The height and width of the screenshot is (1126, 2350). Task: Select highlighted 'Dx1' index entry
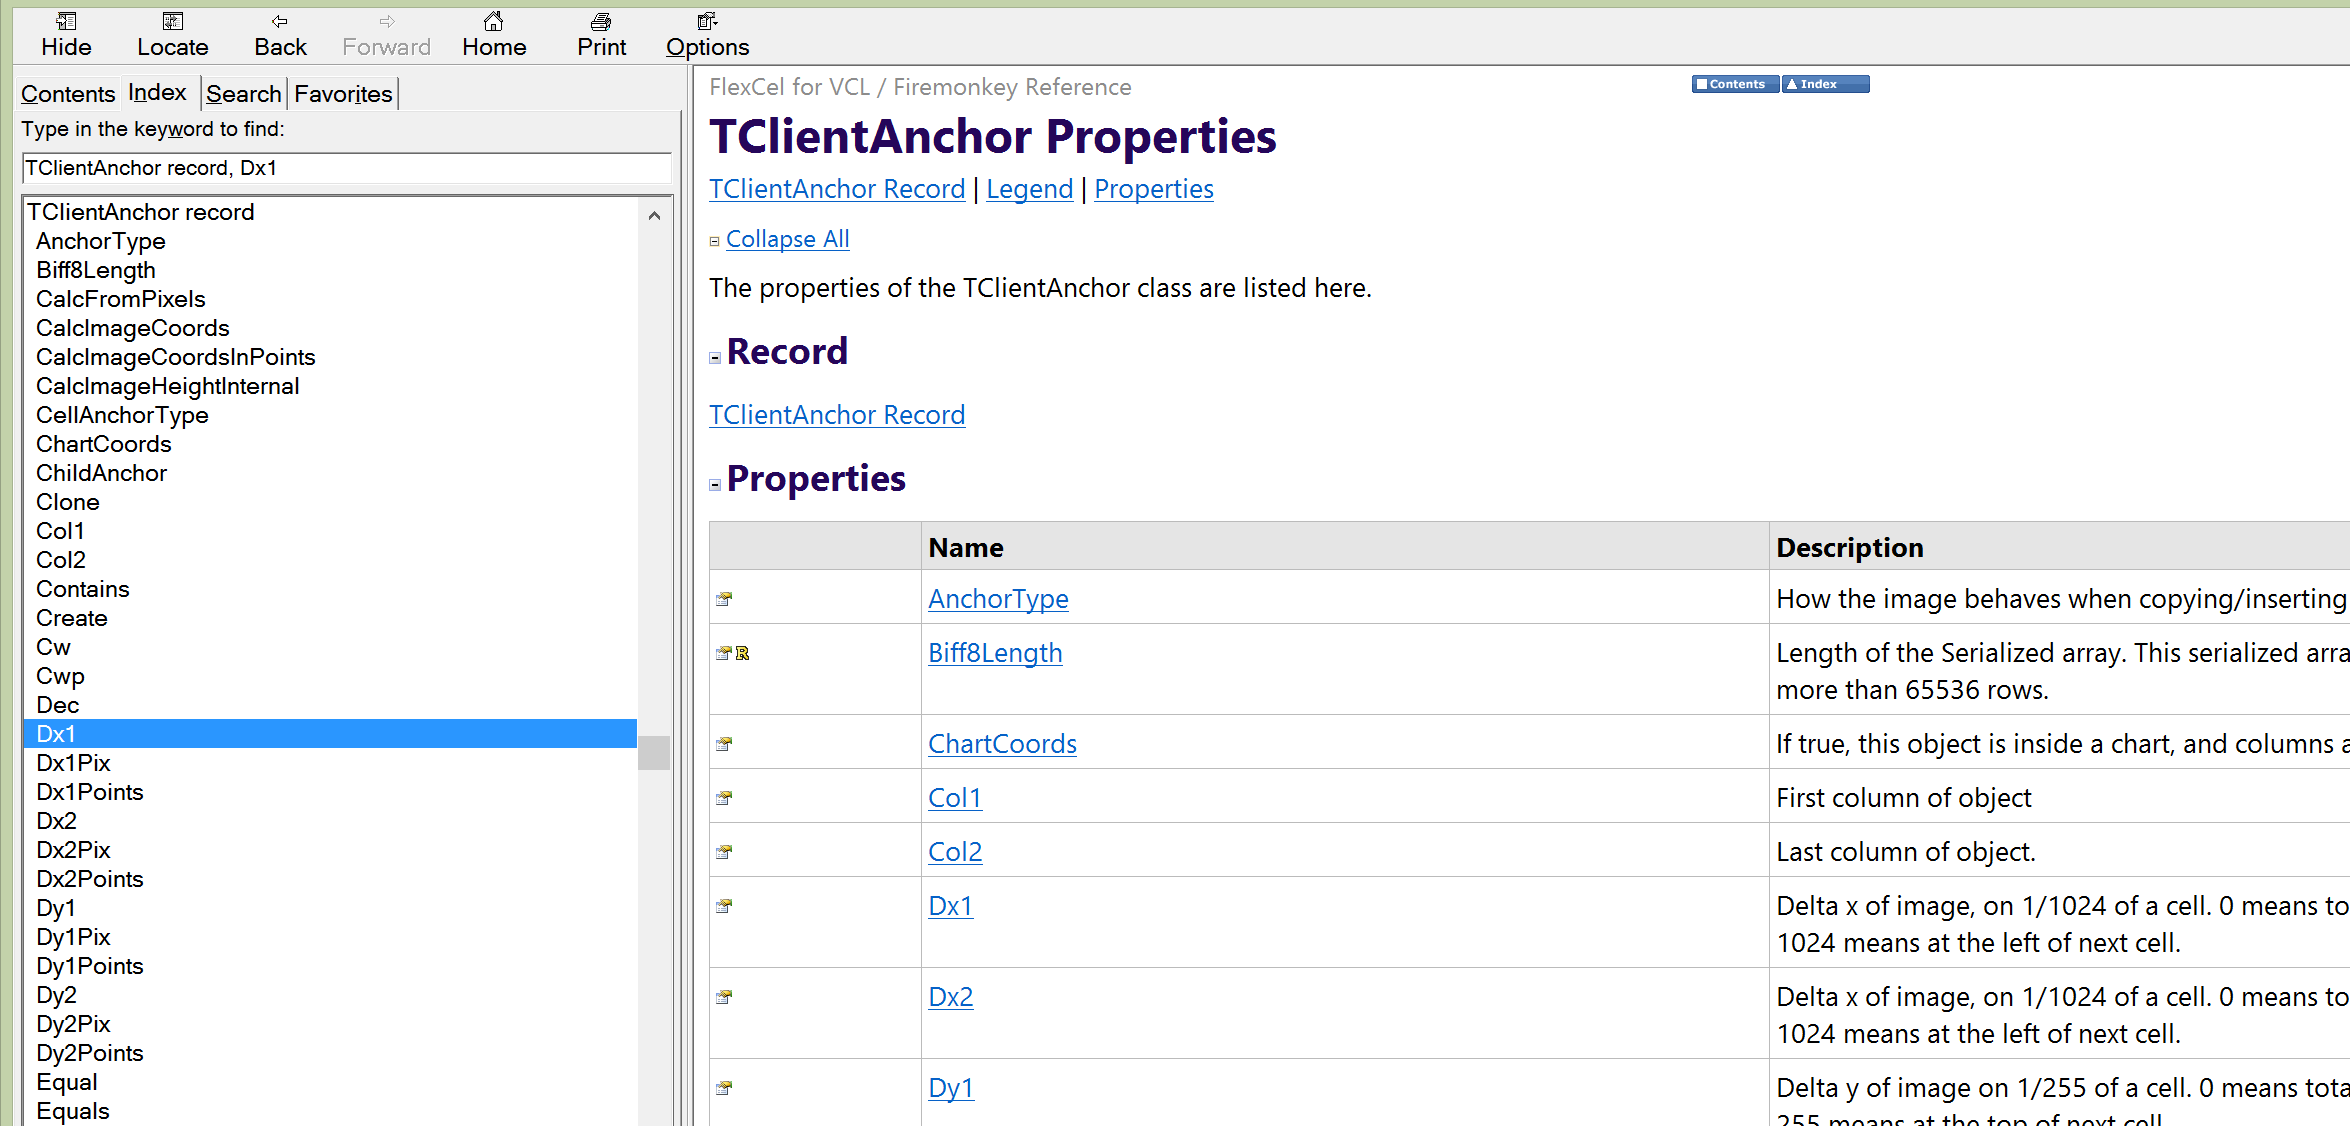point(330,734)
